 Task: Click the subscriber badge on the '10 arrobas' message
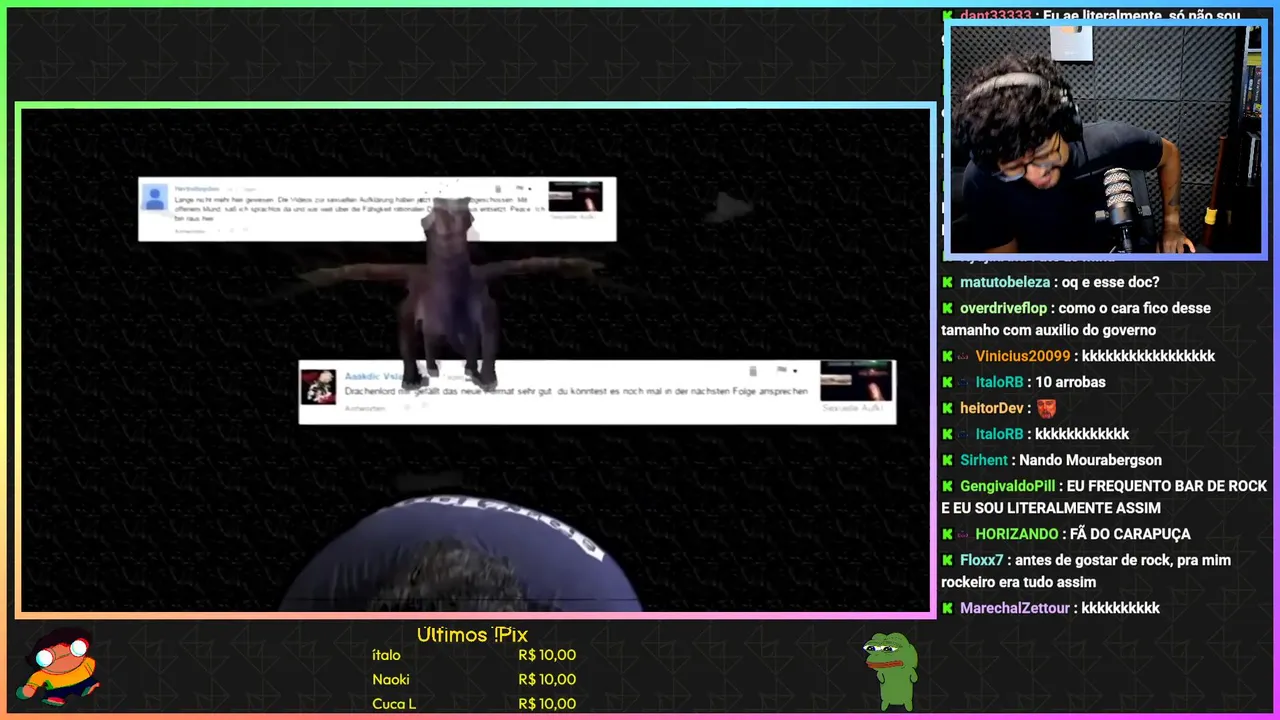pos(964,383)
